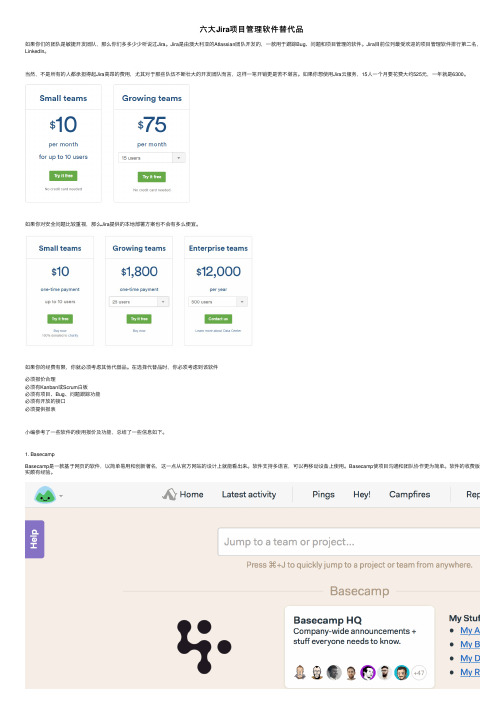Click 'for up to 10 users' text
Image resolution: width=504 pixels, height=713 pixels.
pyautogui.click(x=63, y=157)
